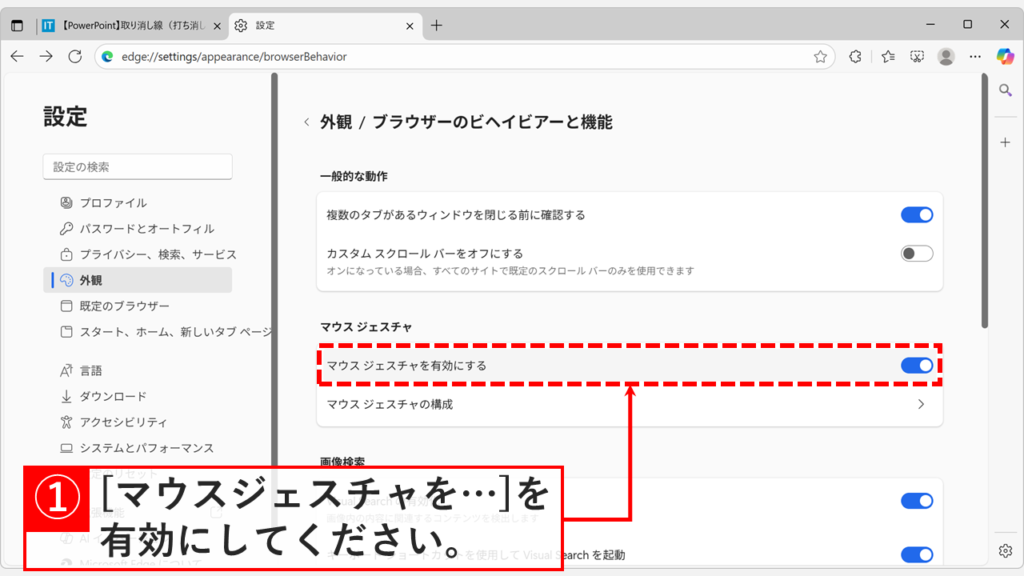Open the Copilot sidebar icon
The width and height of the screenshot is (1024, 576).
pos(1005,57)
